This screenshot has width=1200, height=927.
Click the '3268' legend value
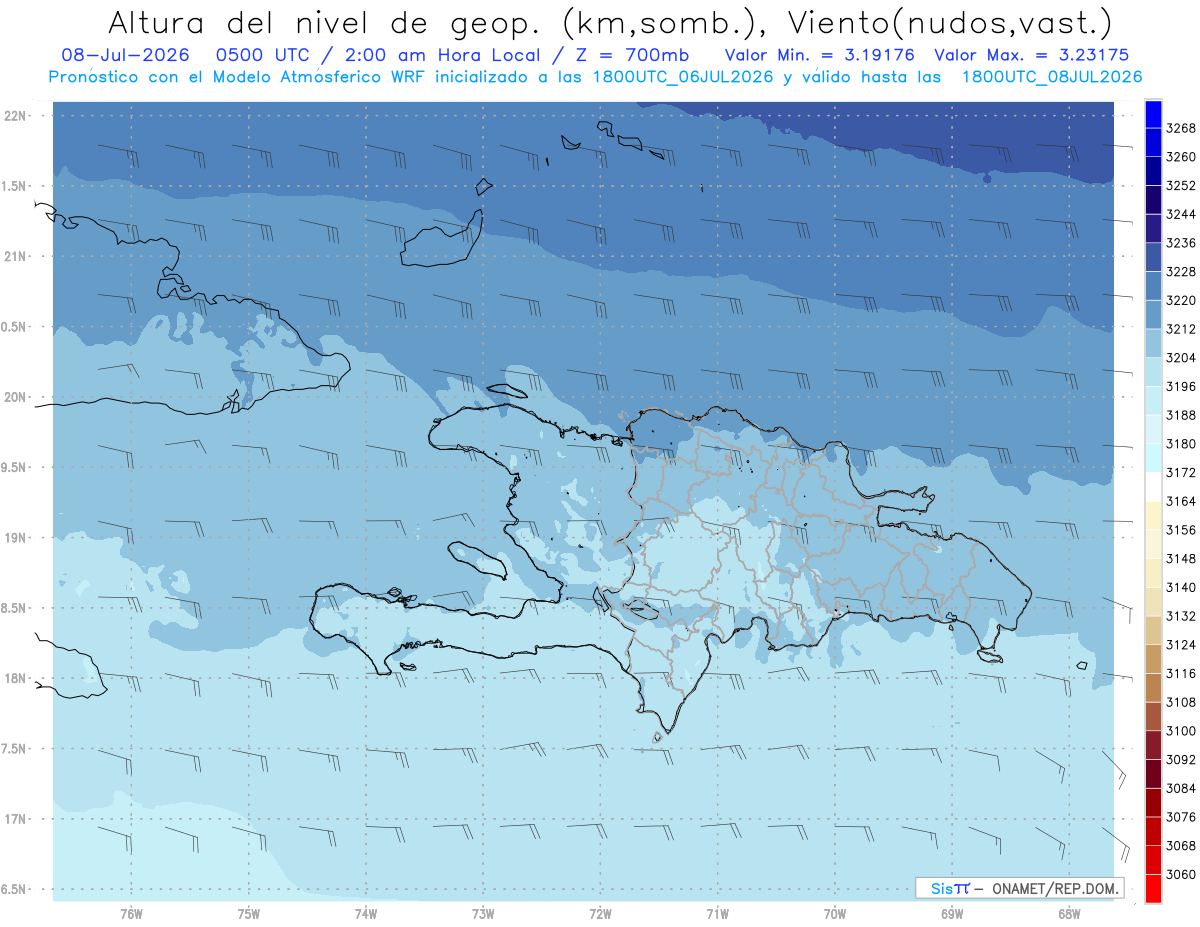tap(1181, 128)
